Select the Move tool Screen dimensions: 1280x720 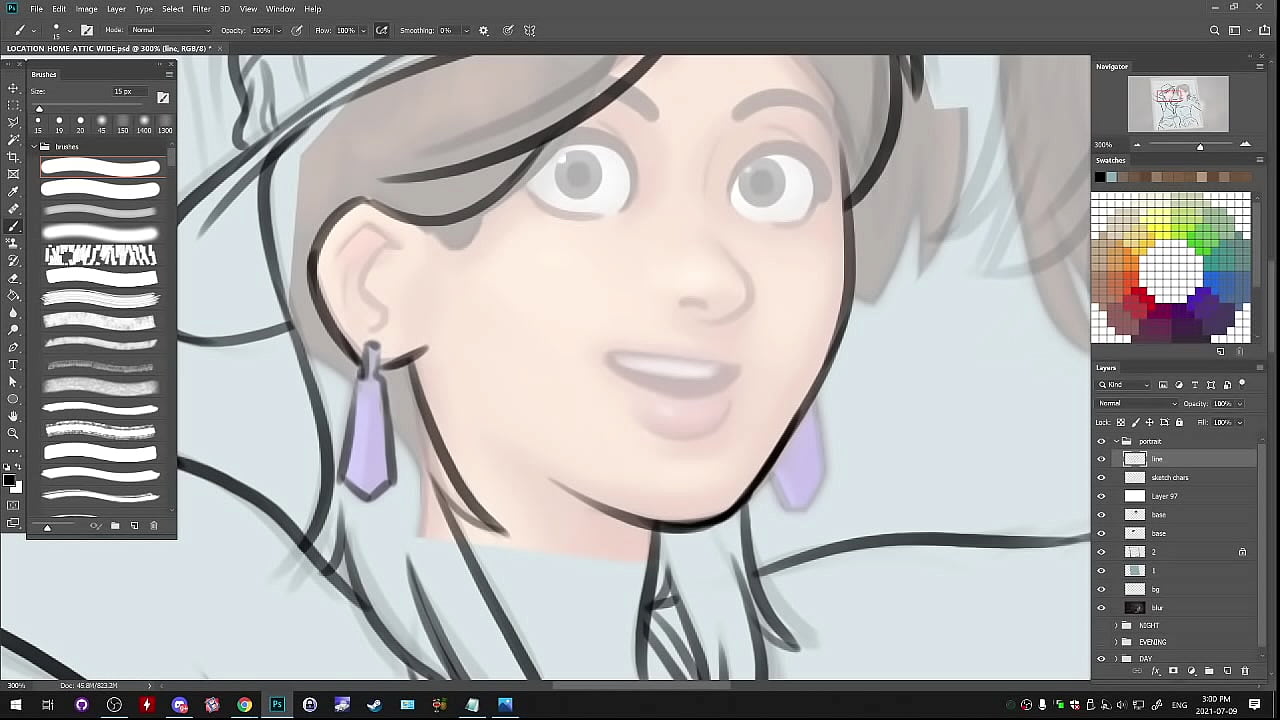click(13, 88)
